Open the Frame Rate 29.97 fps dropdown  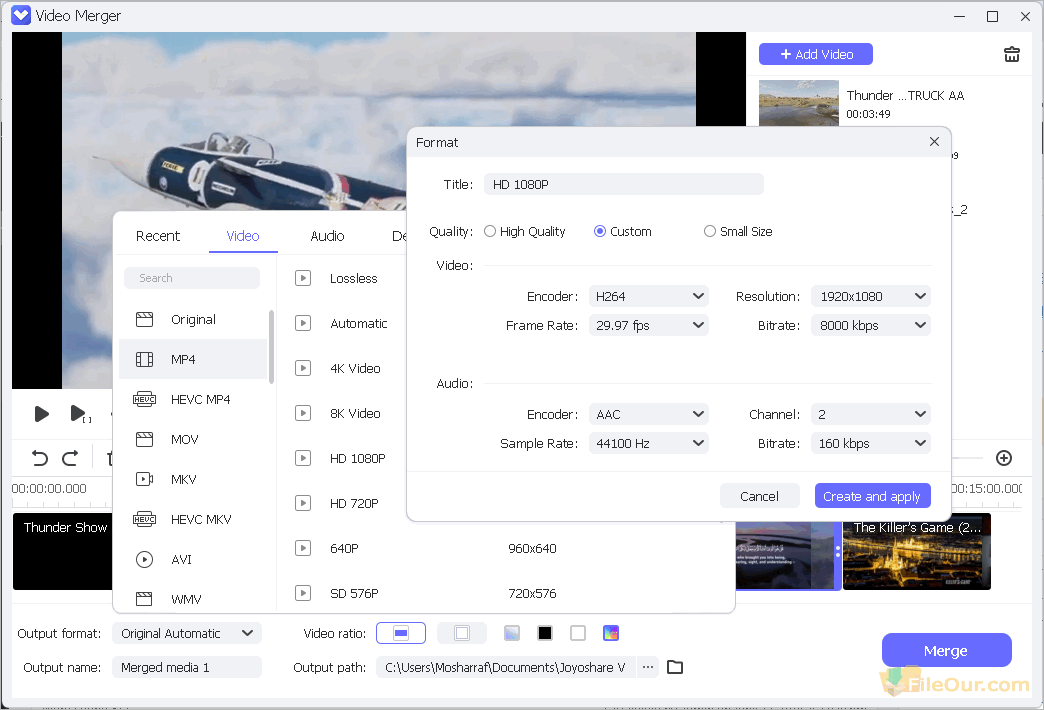pyautogui.click(x=648, y=325)
